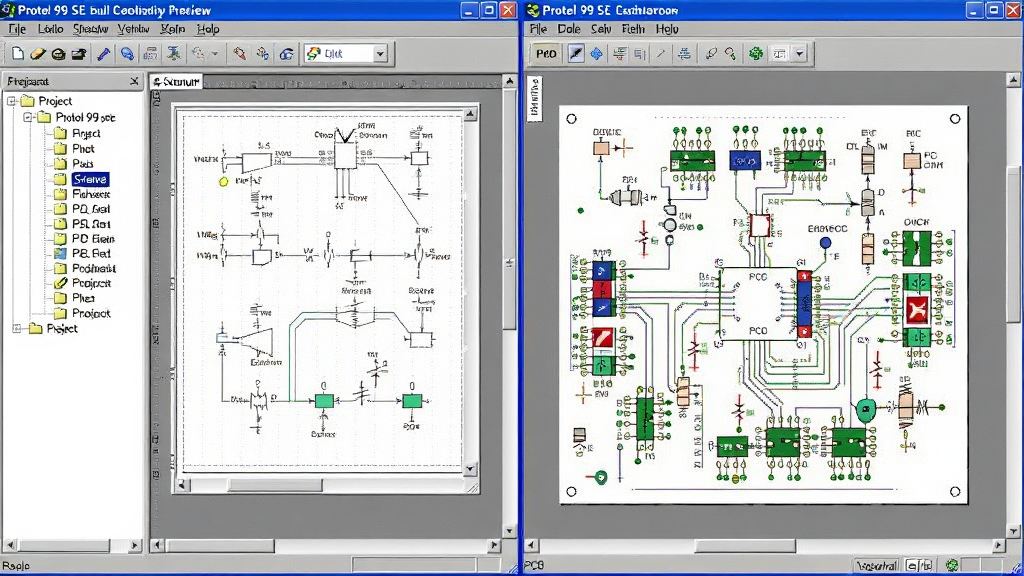The height and width of the screenshot is (576, 1024).
Task: Select the central PCO chip on the PCB
Action: (758, 303)
